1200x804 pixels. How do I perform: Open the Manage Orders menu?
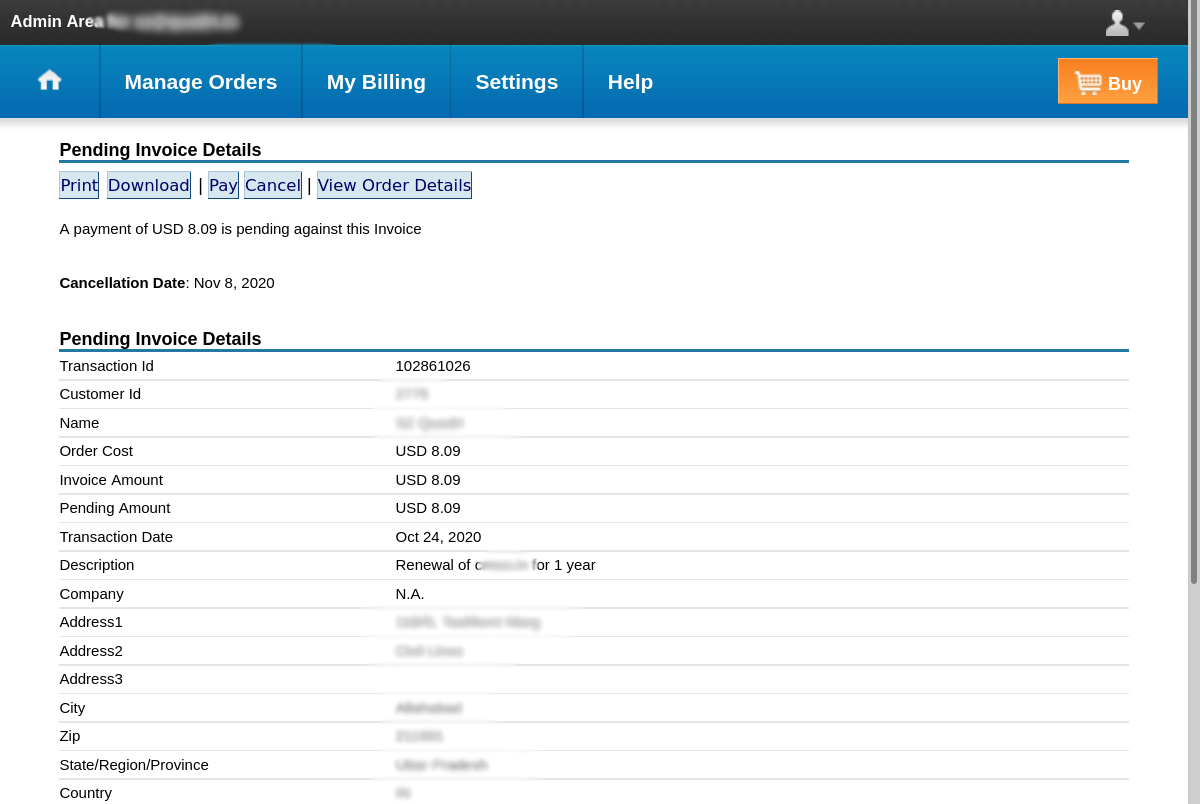click(200, 82)
